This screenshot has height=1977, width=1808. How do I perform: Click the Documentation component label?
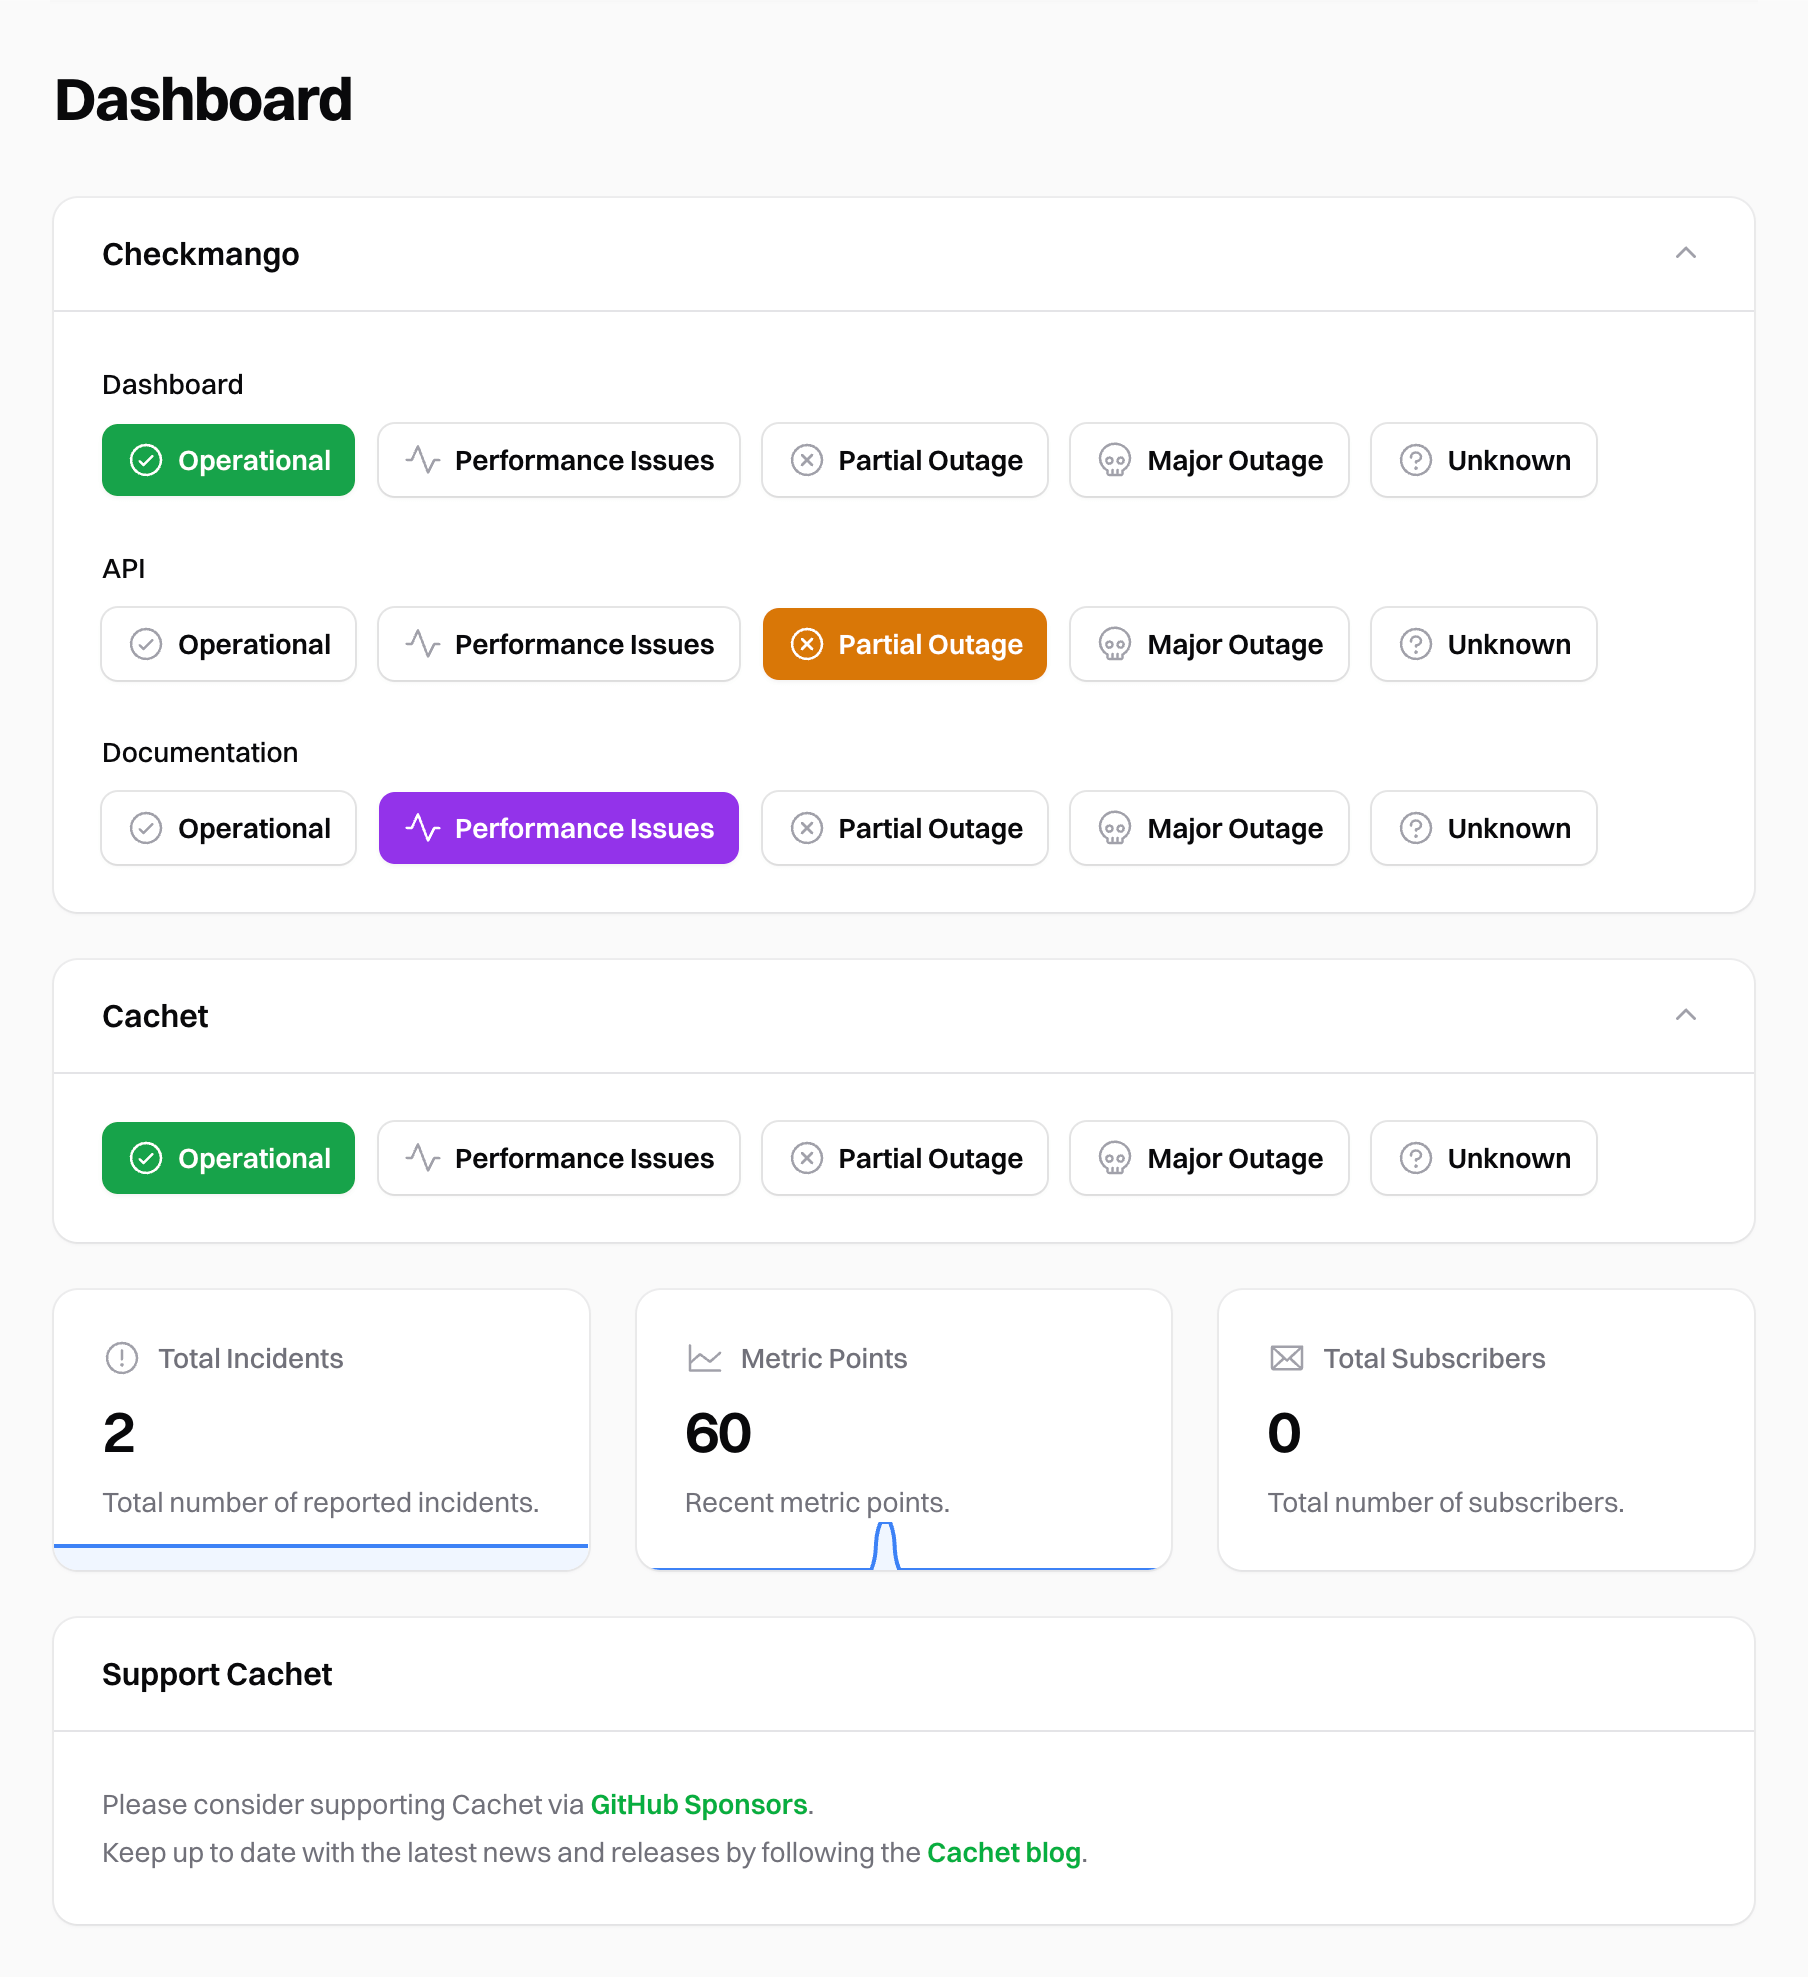tap(200, 752)
